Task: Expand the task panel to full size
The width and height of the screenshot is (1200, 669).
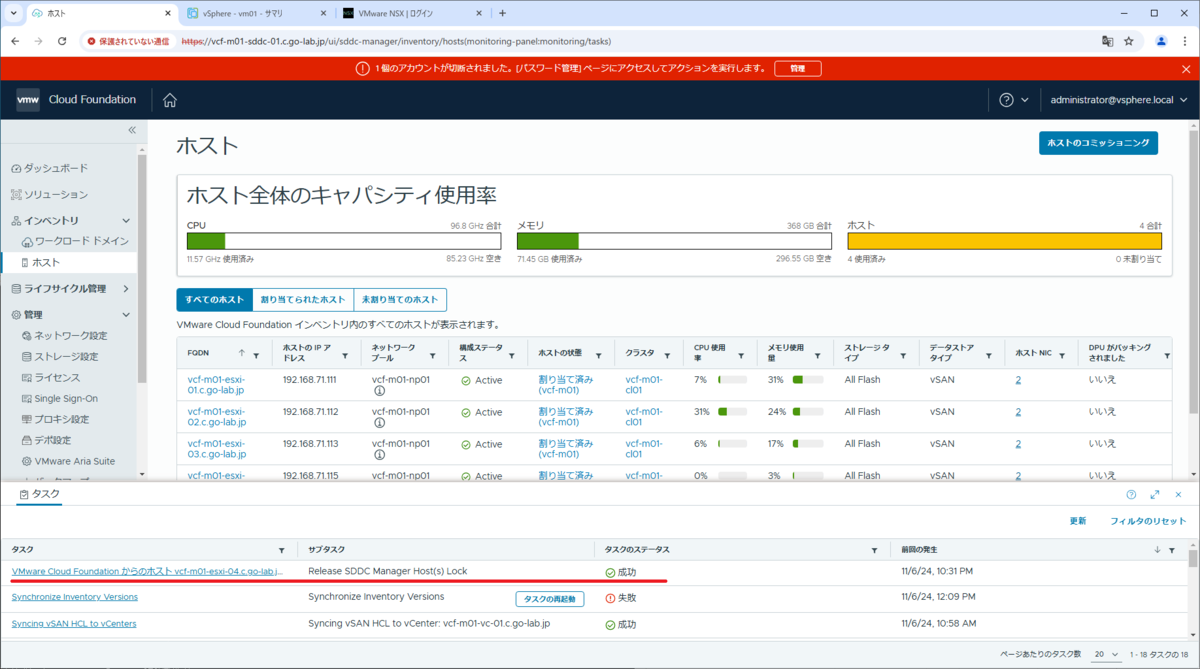Action: coord(1155,495)
